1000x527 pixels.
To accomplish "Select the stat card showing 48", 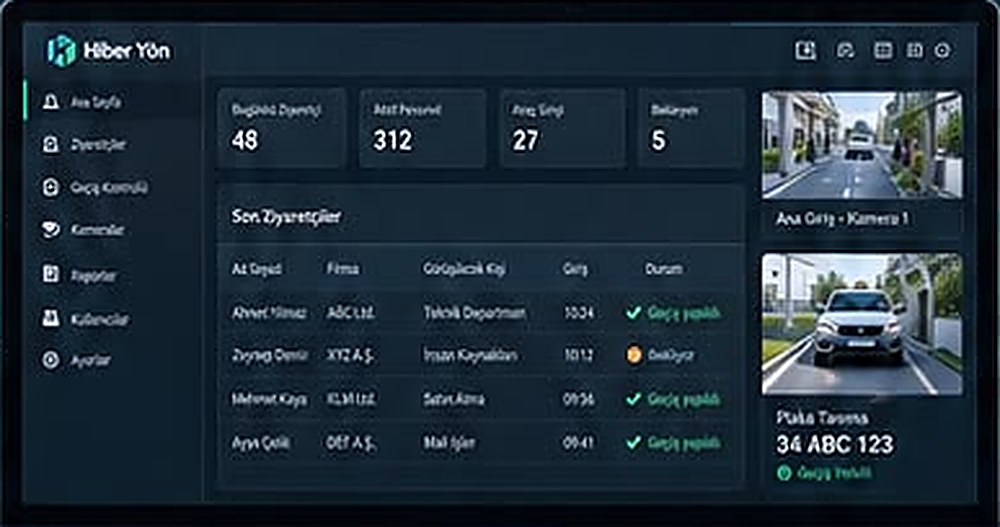I will point(281,128).
